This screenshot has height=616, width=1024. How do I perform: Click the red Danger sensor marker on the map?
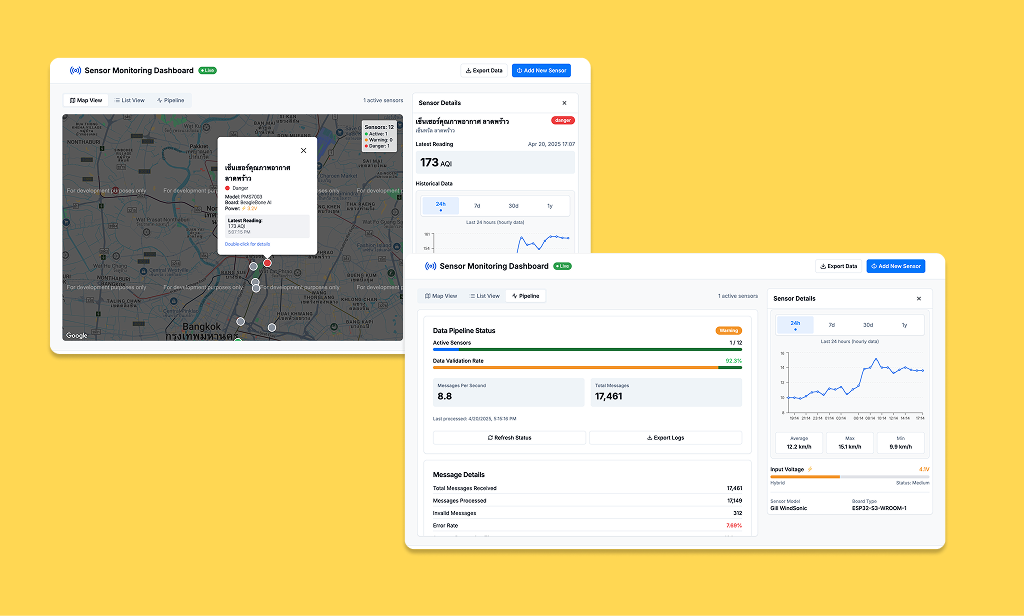point(267,262)
